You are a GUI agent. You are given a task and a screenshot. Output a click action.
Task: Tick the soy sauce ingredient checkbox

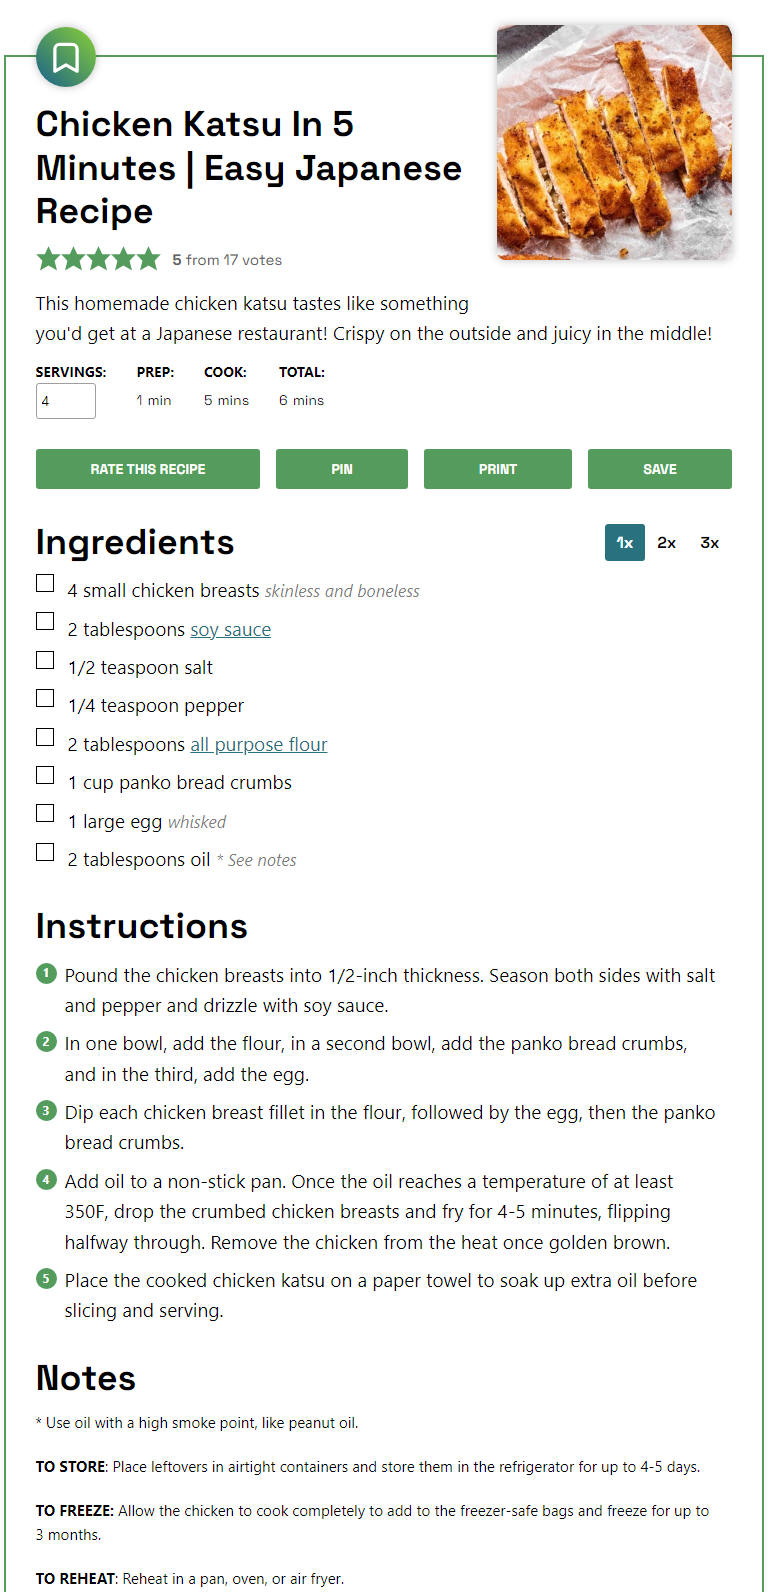(x=45, y=621)
